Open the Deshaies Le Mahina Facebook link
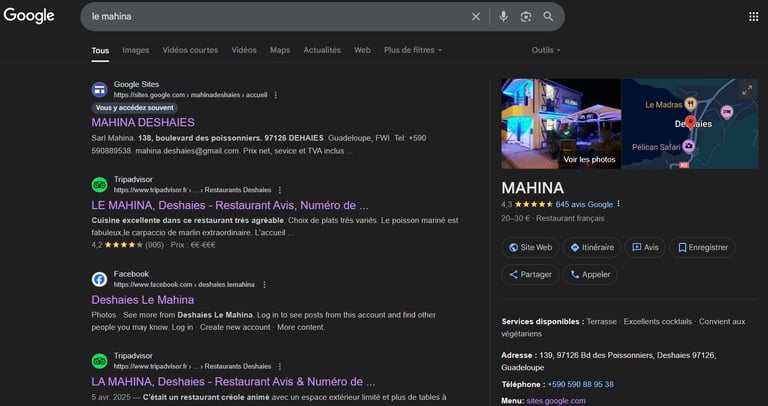 click(143, 300)
